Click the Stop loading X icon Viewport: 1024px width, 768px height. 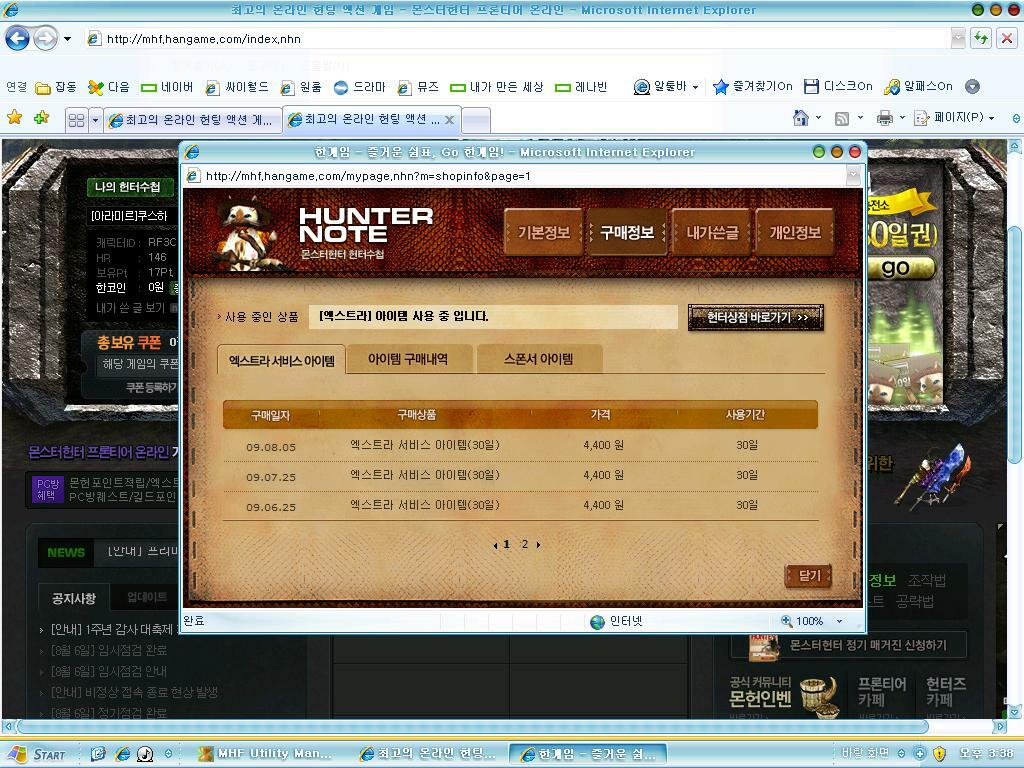1006,39
